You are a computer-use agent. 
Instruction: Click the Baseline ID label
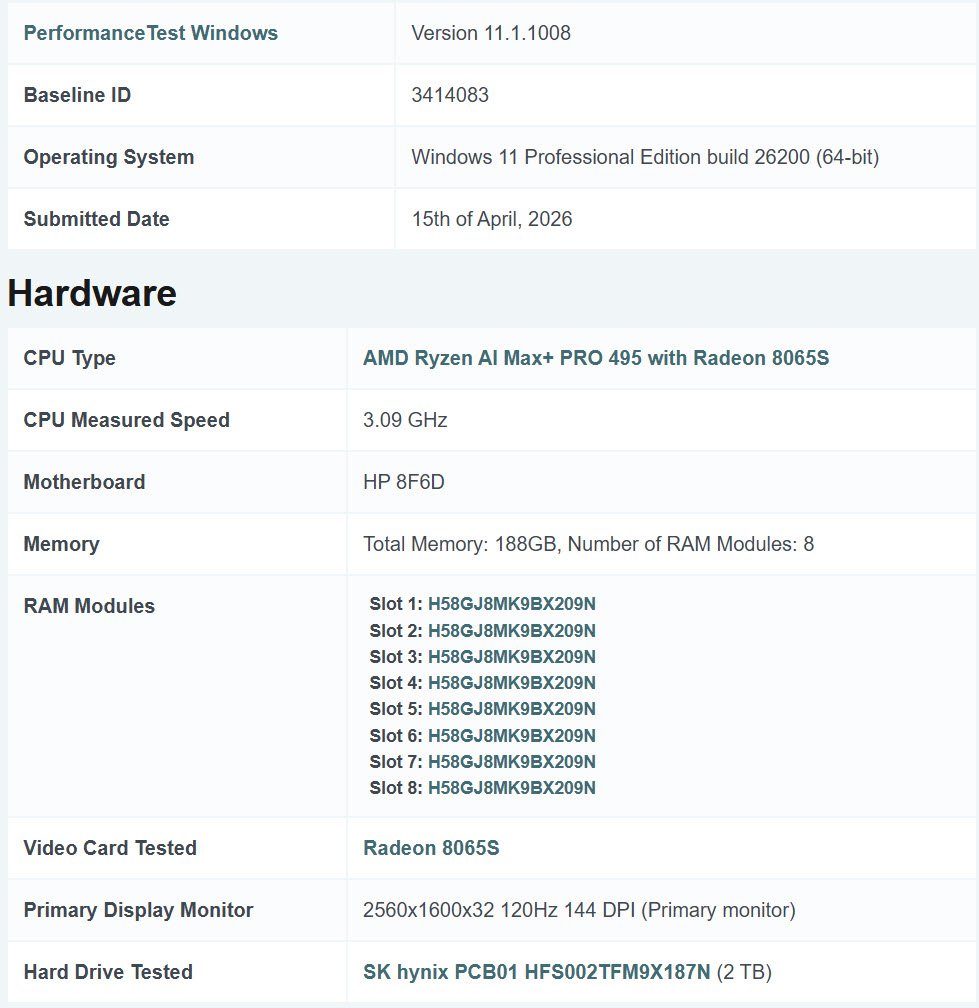77,94
